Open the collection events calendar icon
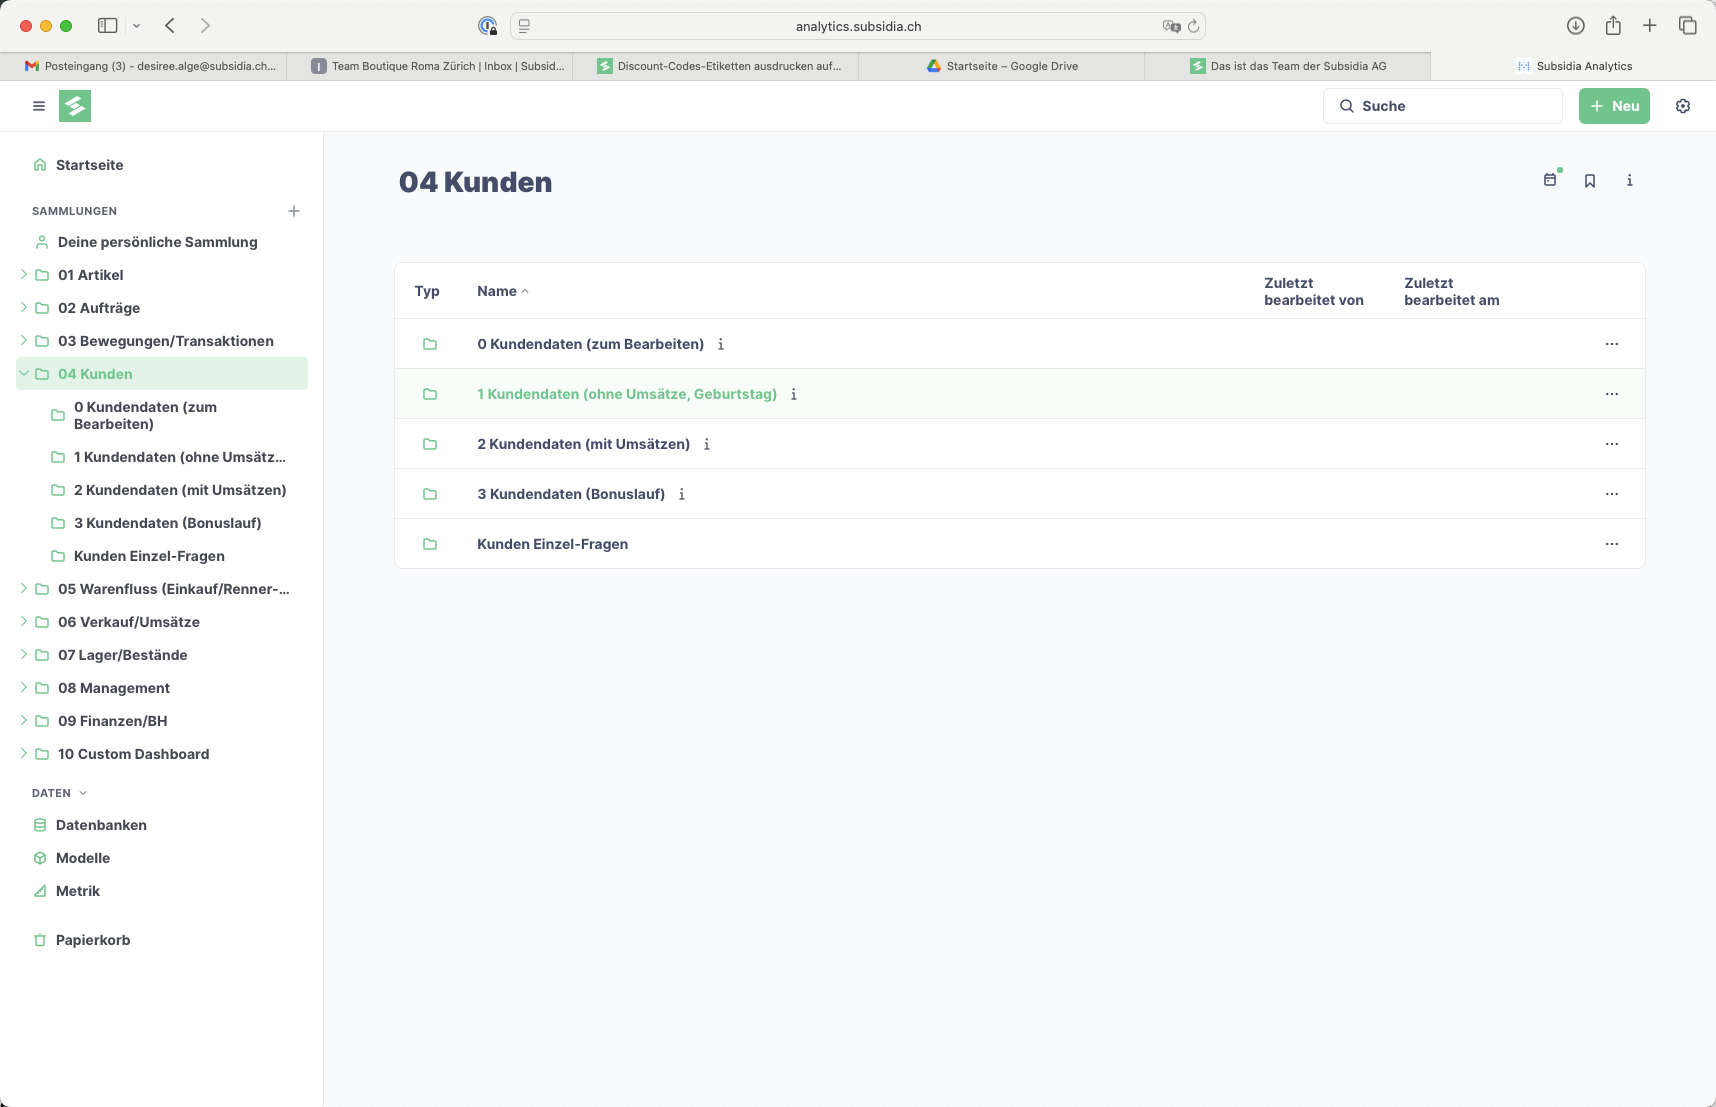This screenshot has height=1107, width=1716. coord(1550,180)
